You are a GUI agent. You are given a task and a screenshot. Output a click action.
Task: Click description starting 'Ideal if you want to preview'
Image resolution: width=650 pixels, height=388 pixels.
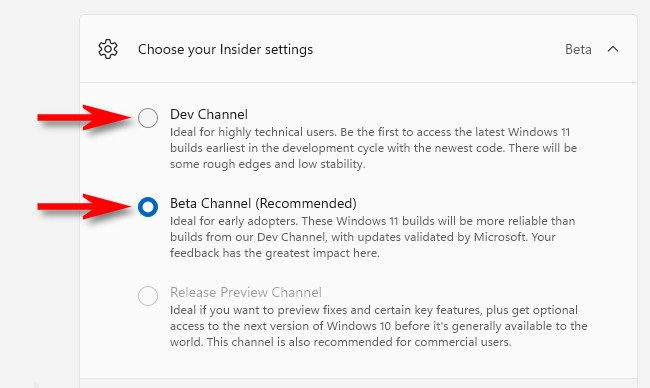(x=378, y=326)
